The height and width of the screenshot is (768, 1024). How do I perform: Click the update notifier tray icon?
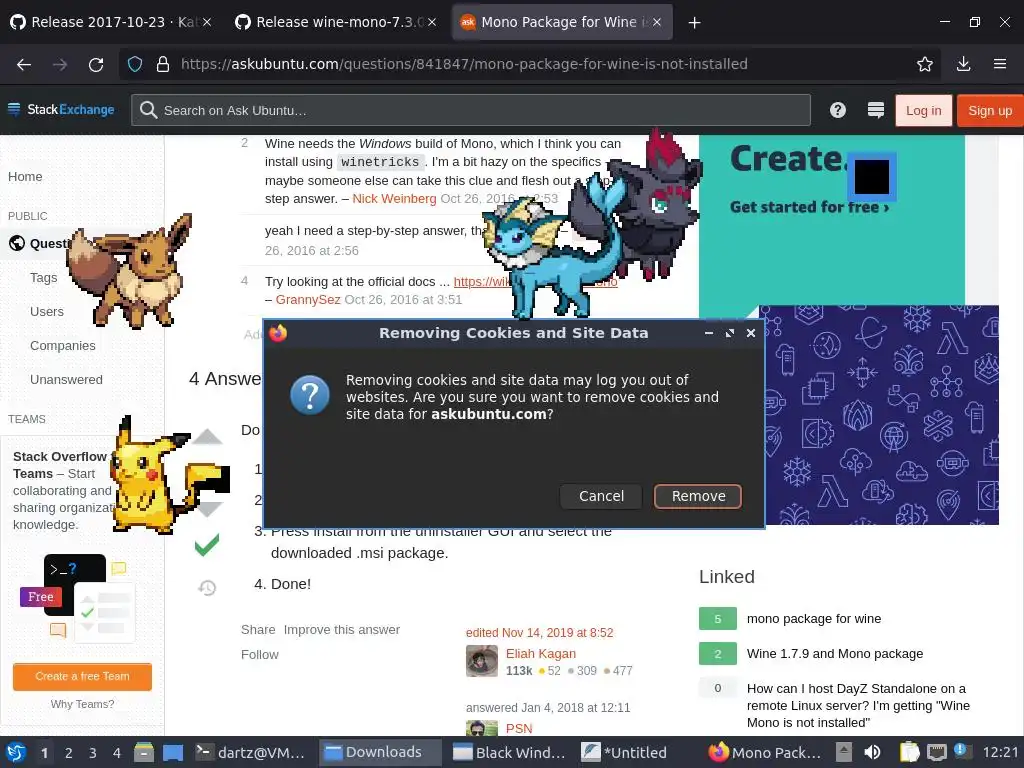959,751
